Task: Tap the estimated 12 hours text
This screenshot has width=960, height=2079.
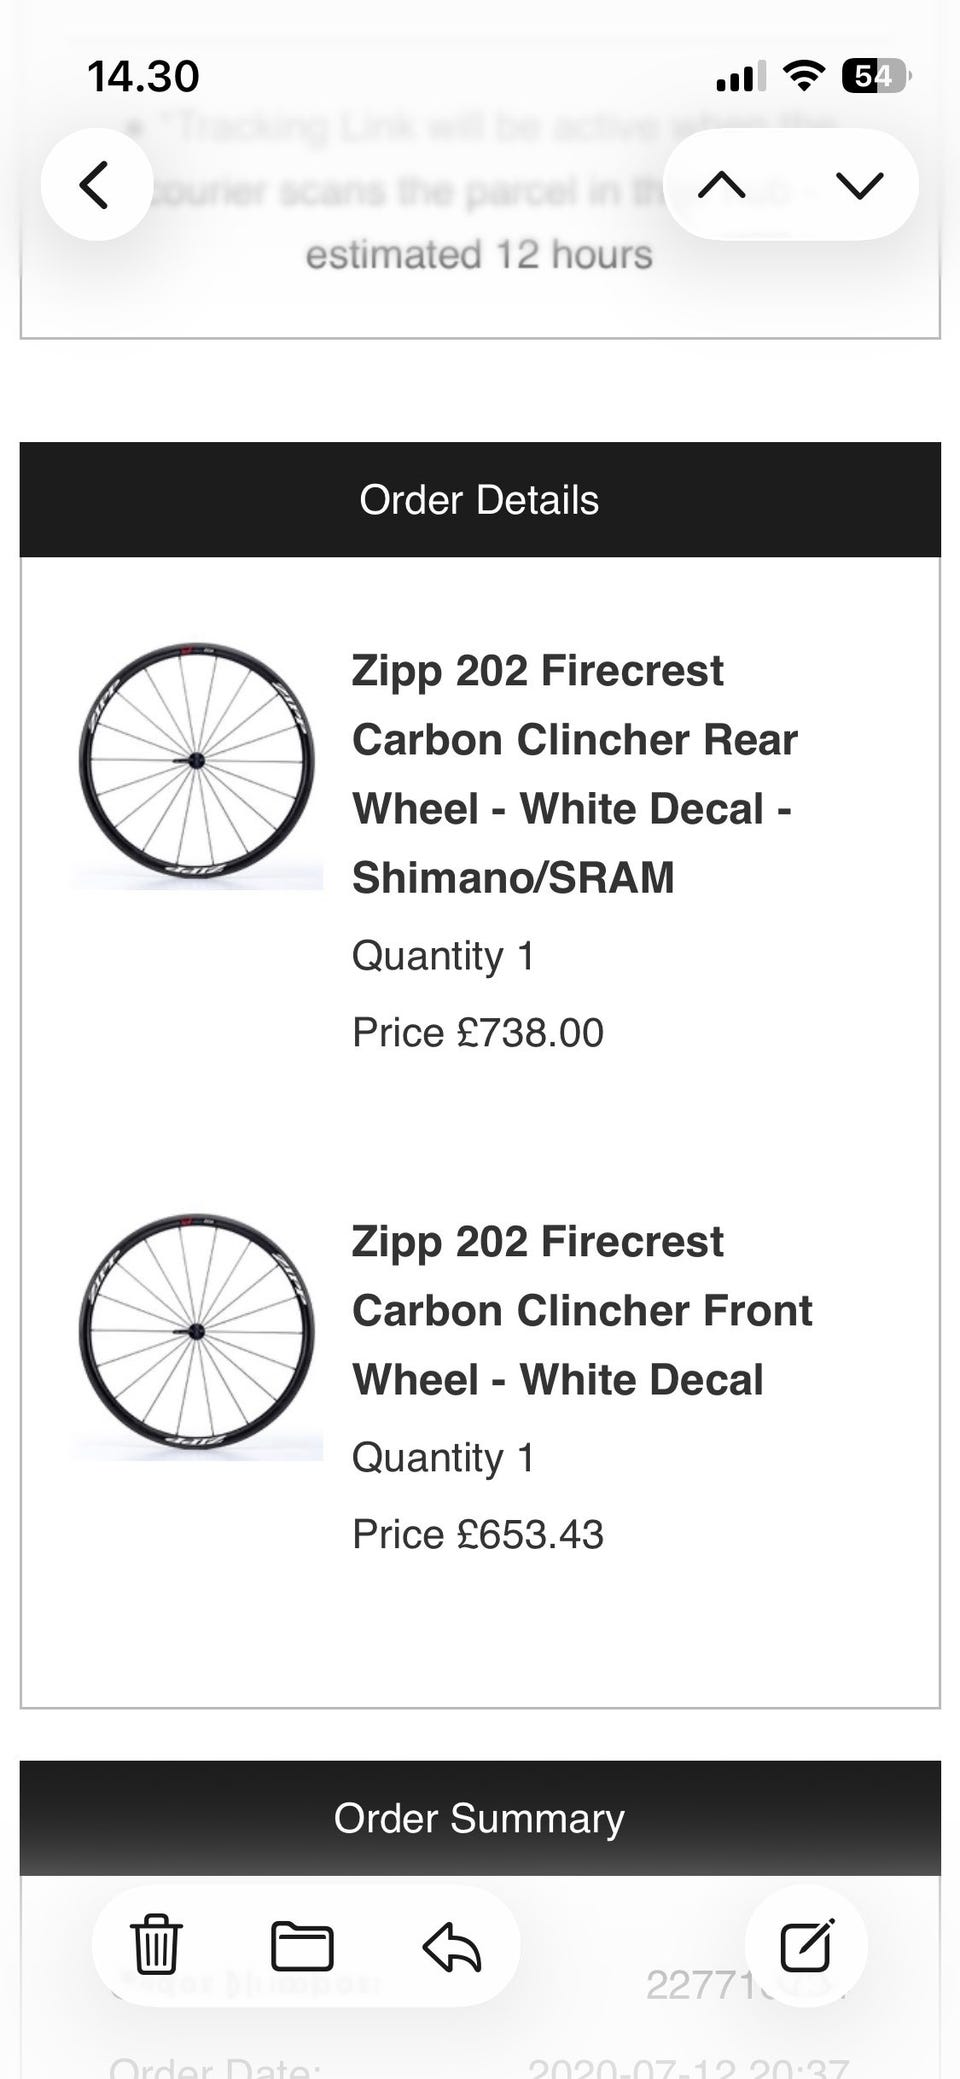Action: [x=479, y=254]
